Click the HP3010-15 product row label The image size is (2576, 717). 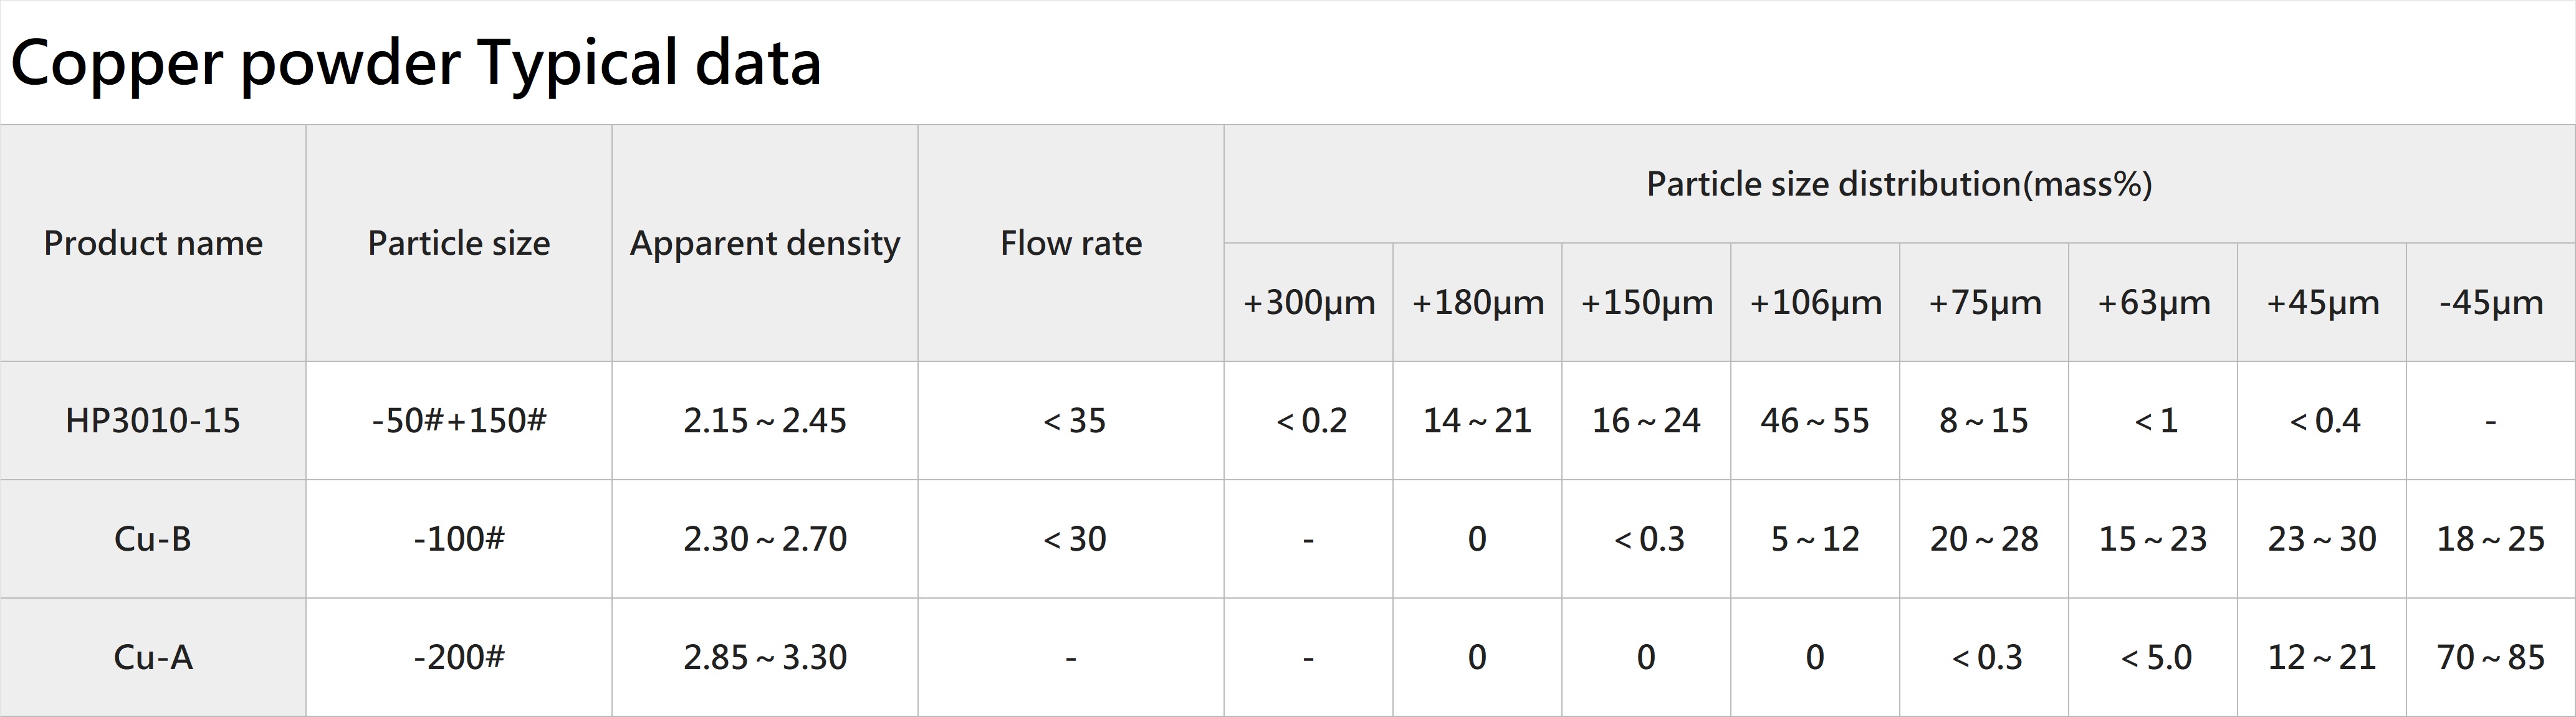point(153,420)
